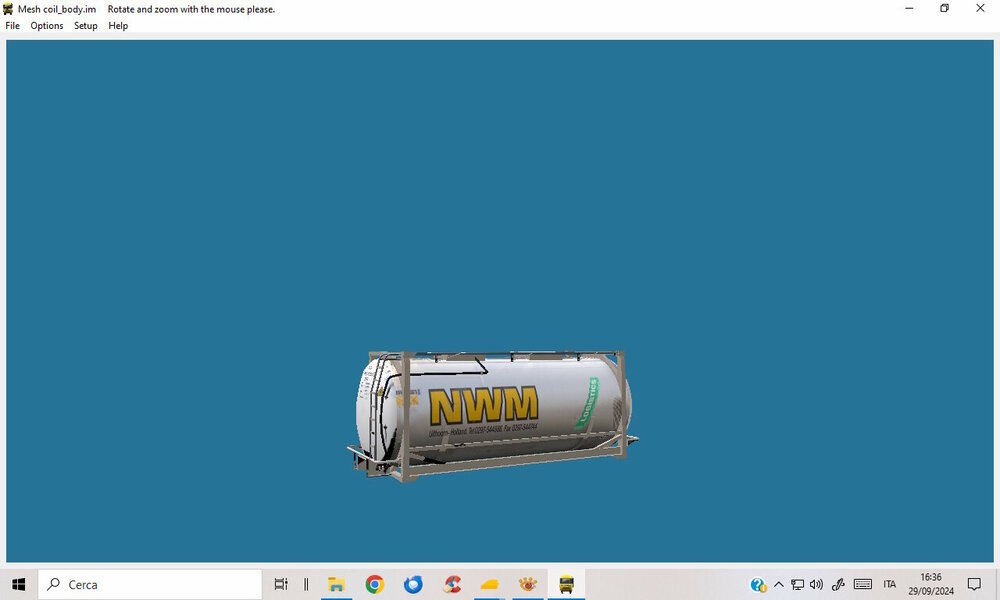The width and height of the screenshot is (1000, 600).
Task: Click the Get Help tray icon
Action: point(758,585)
